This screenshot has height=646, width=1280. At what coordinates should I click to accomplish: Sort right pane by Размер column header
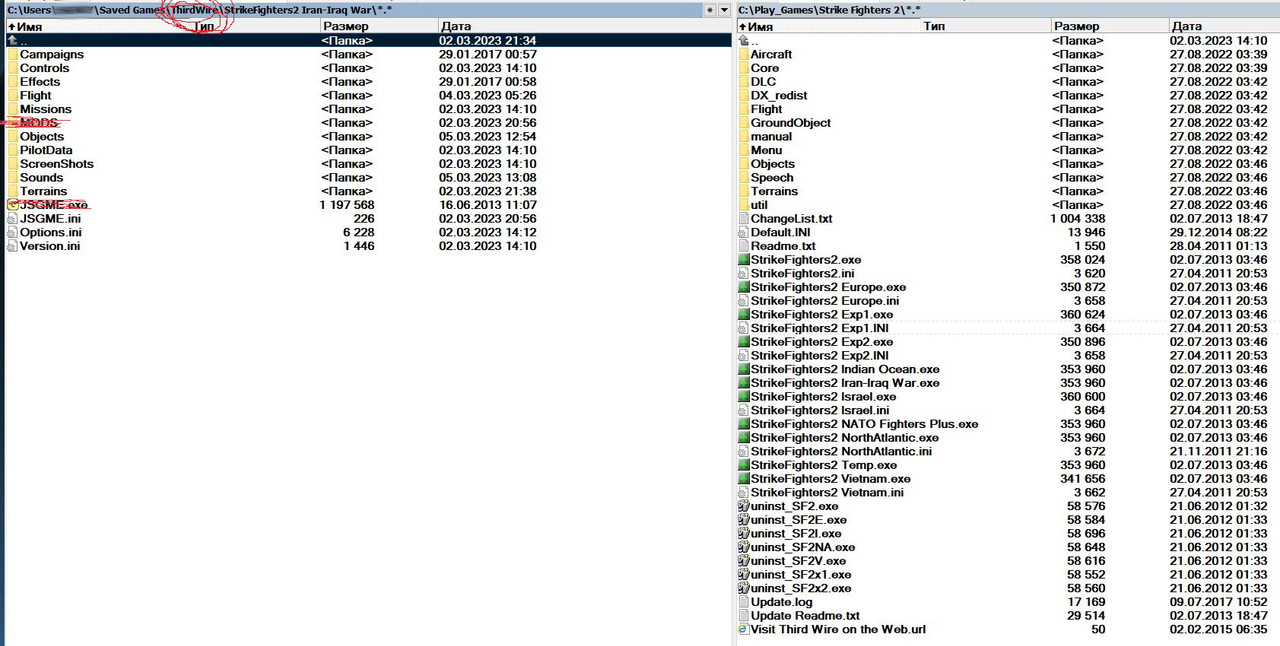[1109, 26]
